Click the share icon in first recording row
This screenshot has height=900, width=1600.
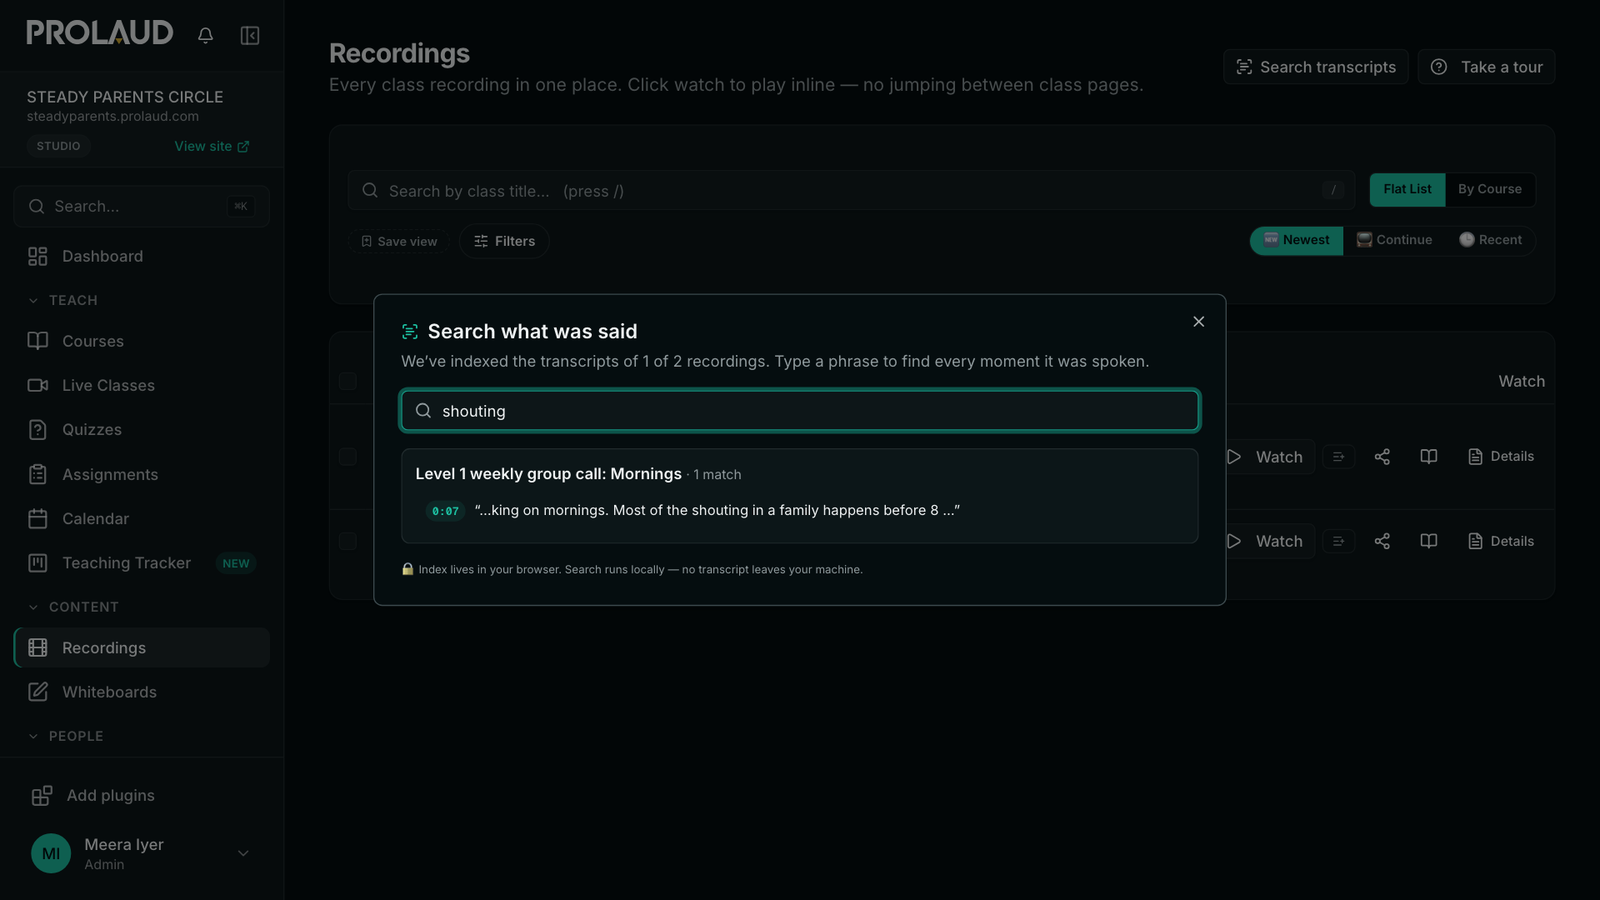pyautogui.click(x=1382, y=456)
